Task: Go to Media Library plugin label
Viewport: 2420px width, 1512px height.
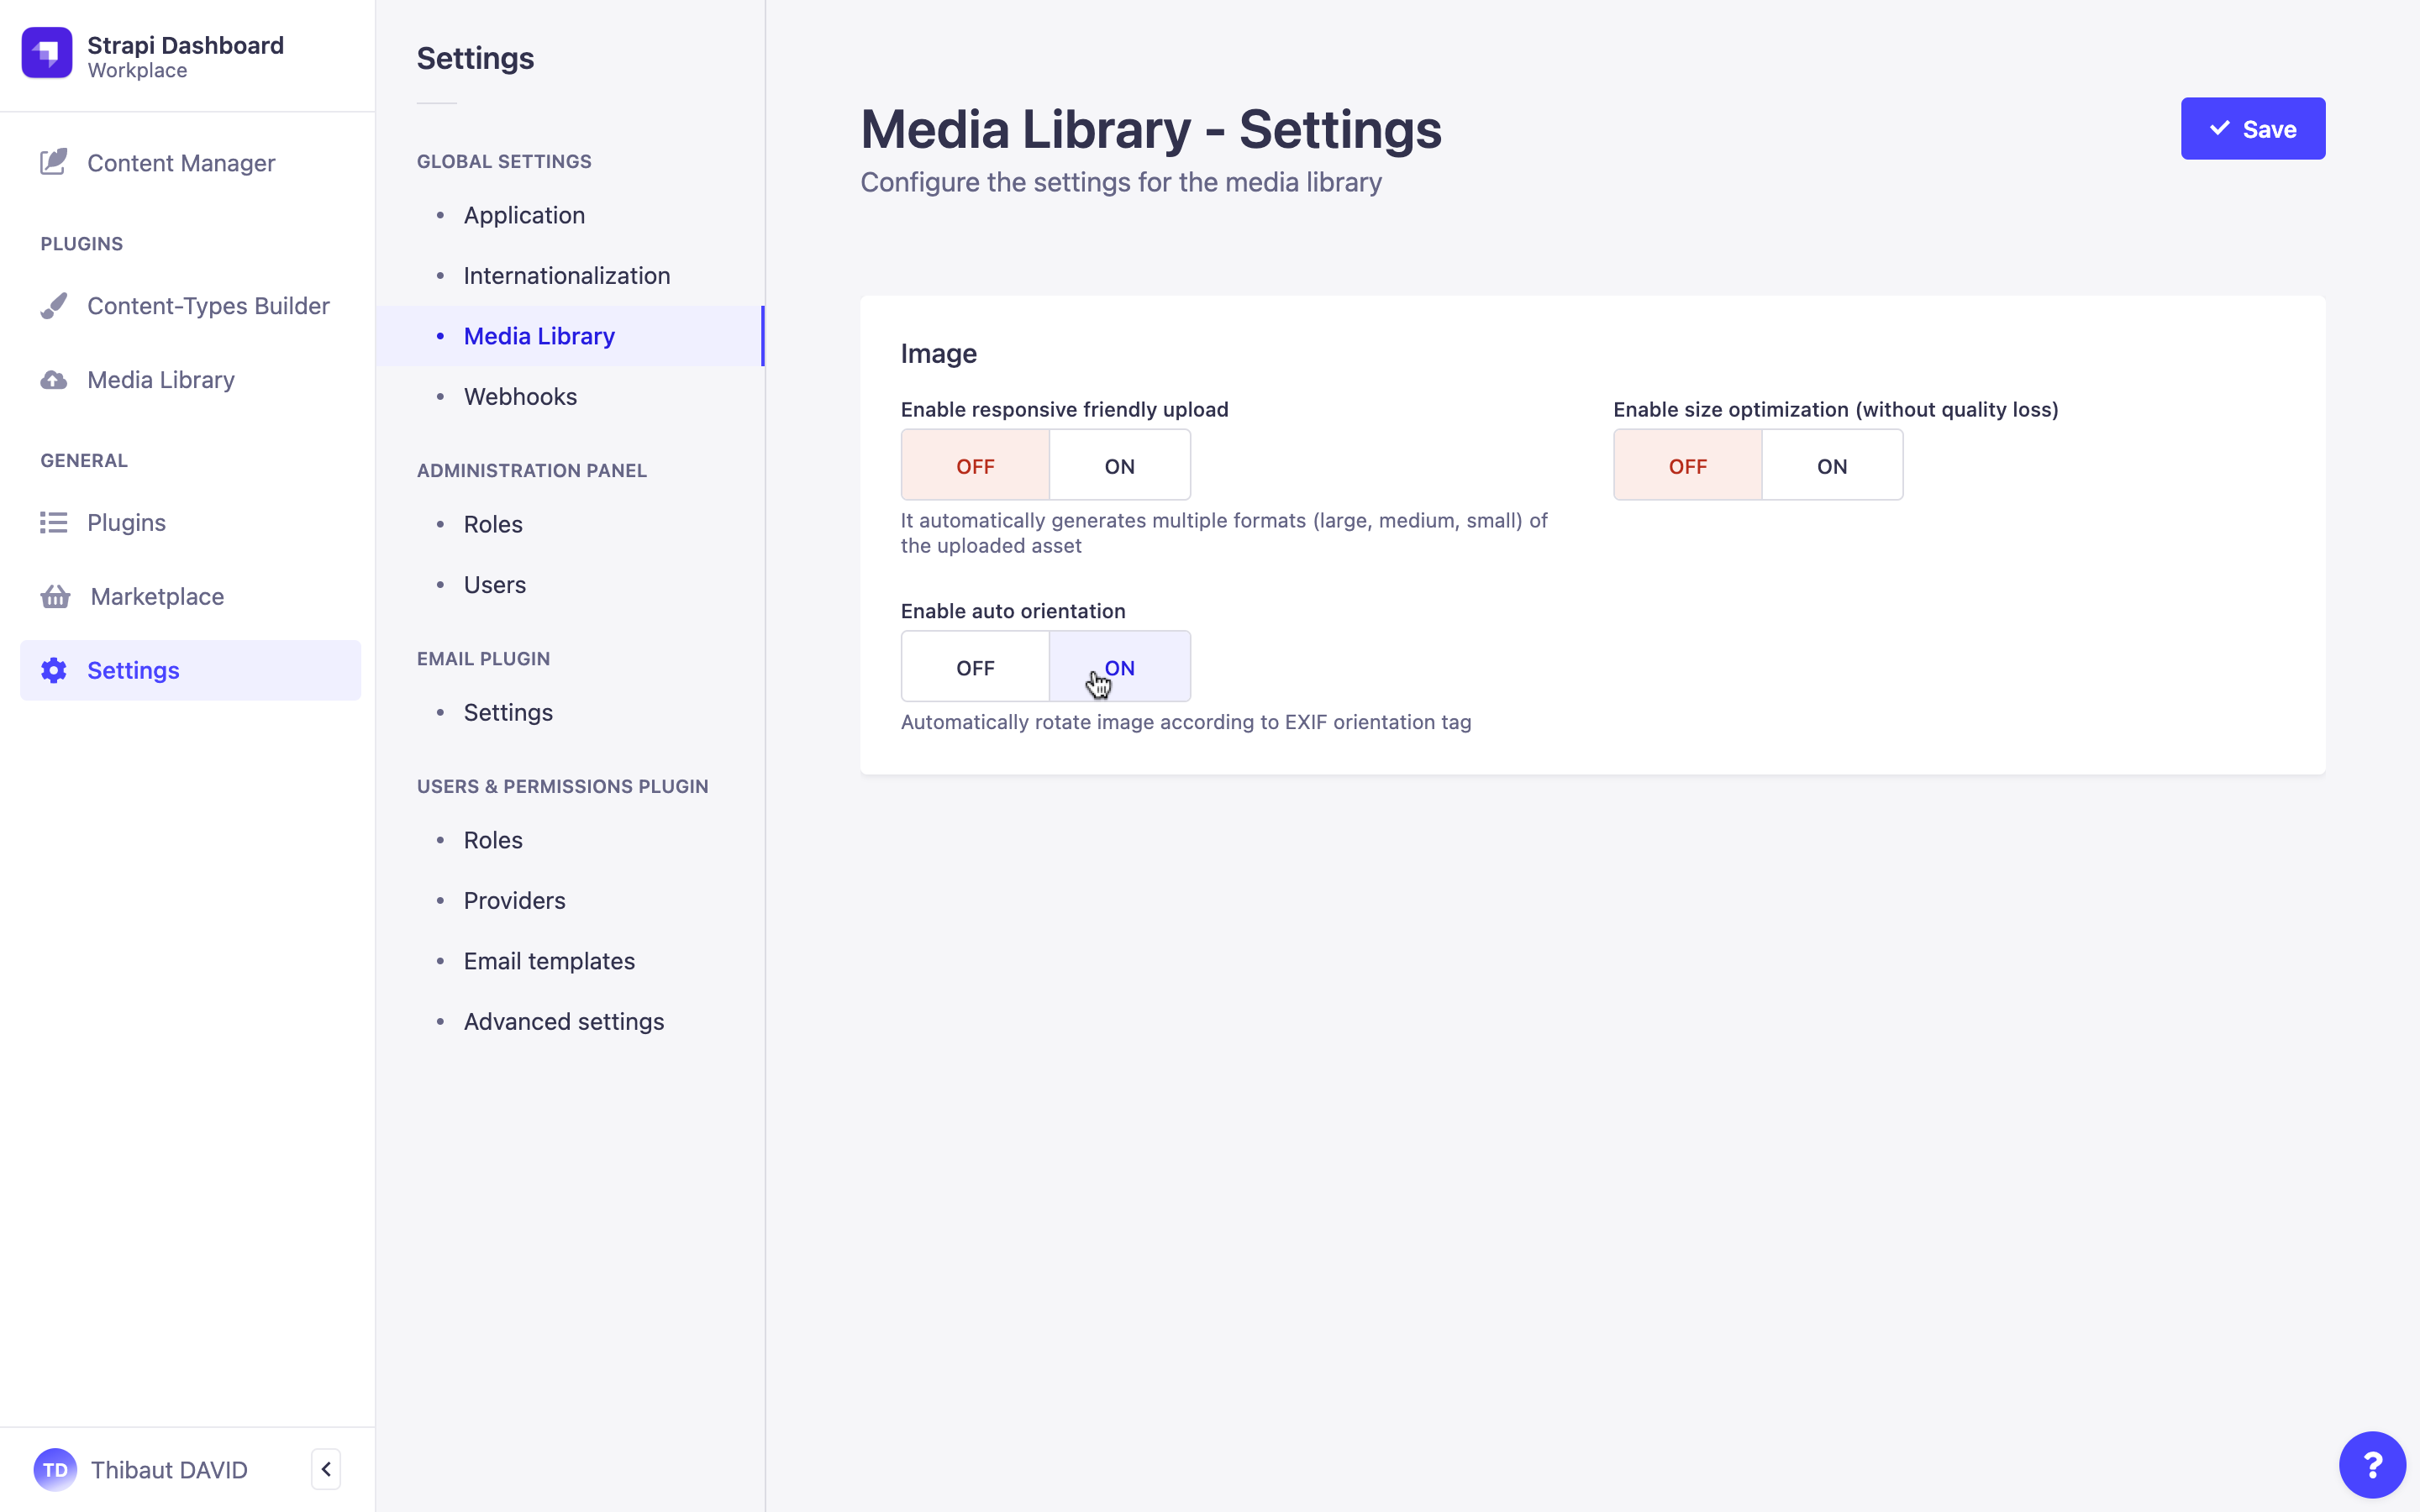Action: 161,380
